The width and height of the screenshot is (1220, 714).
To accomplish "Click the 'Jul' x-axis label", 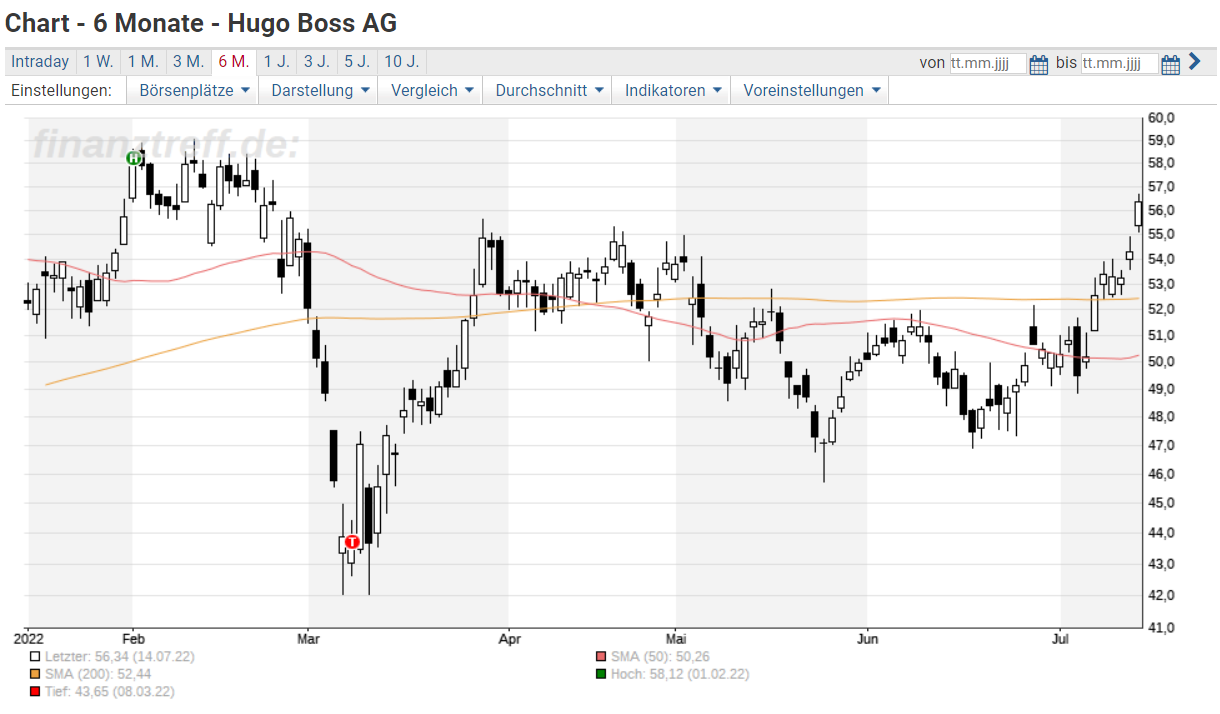I will tap(1060, 637).
